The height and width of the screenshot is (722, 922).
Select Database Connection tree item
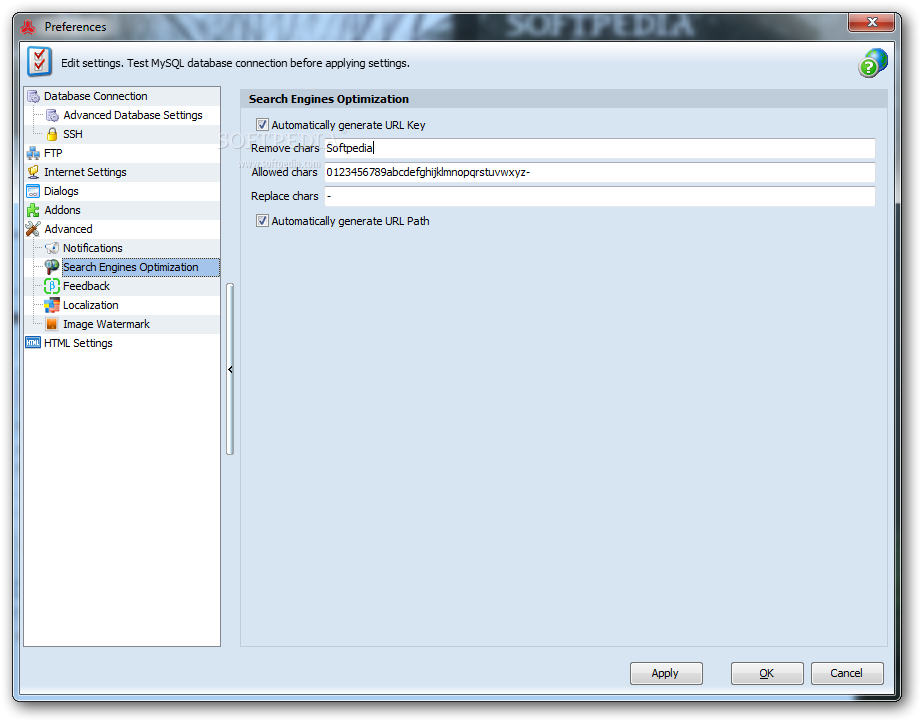coord(96,96)
